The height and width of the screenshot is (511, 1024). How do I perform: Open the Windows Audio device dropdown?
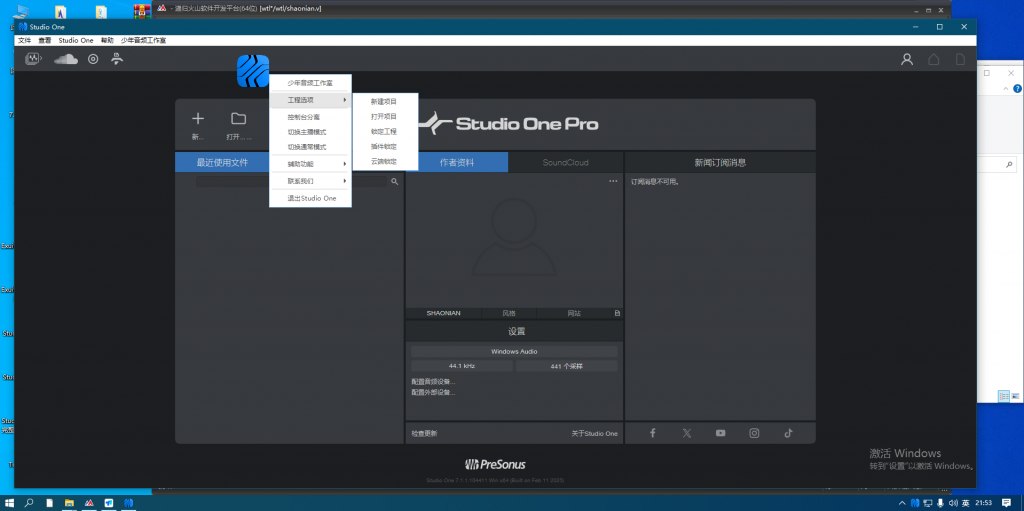point(514,352)
